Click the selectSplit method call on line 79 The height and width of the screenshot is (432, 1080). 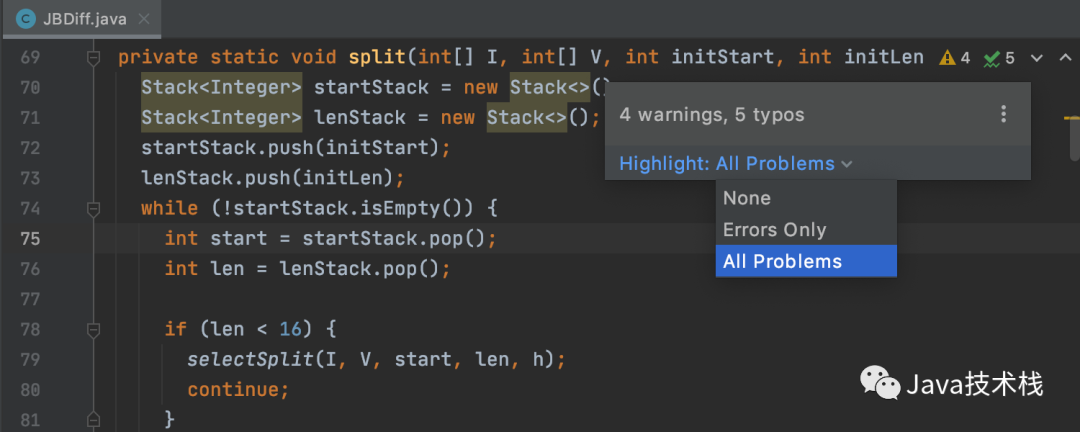coord(250,360)
